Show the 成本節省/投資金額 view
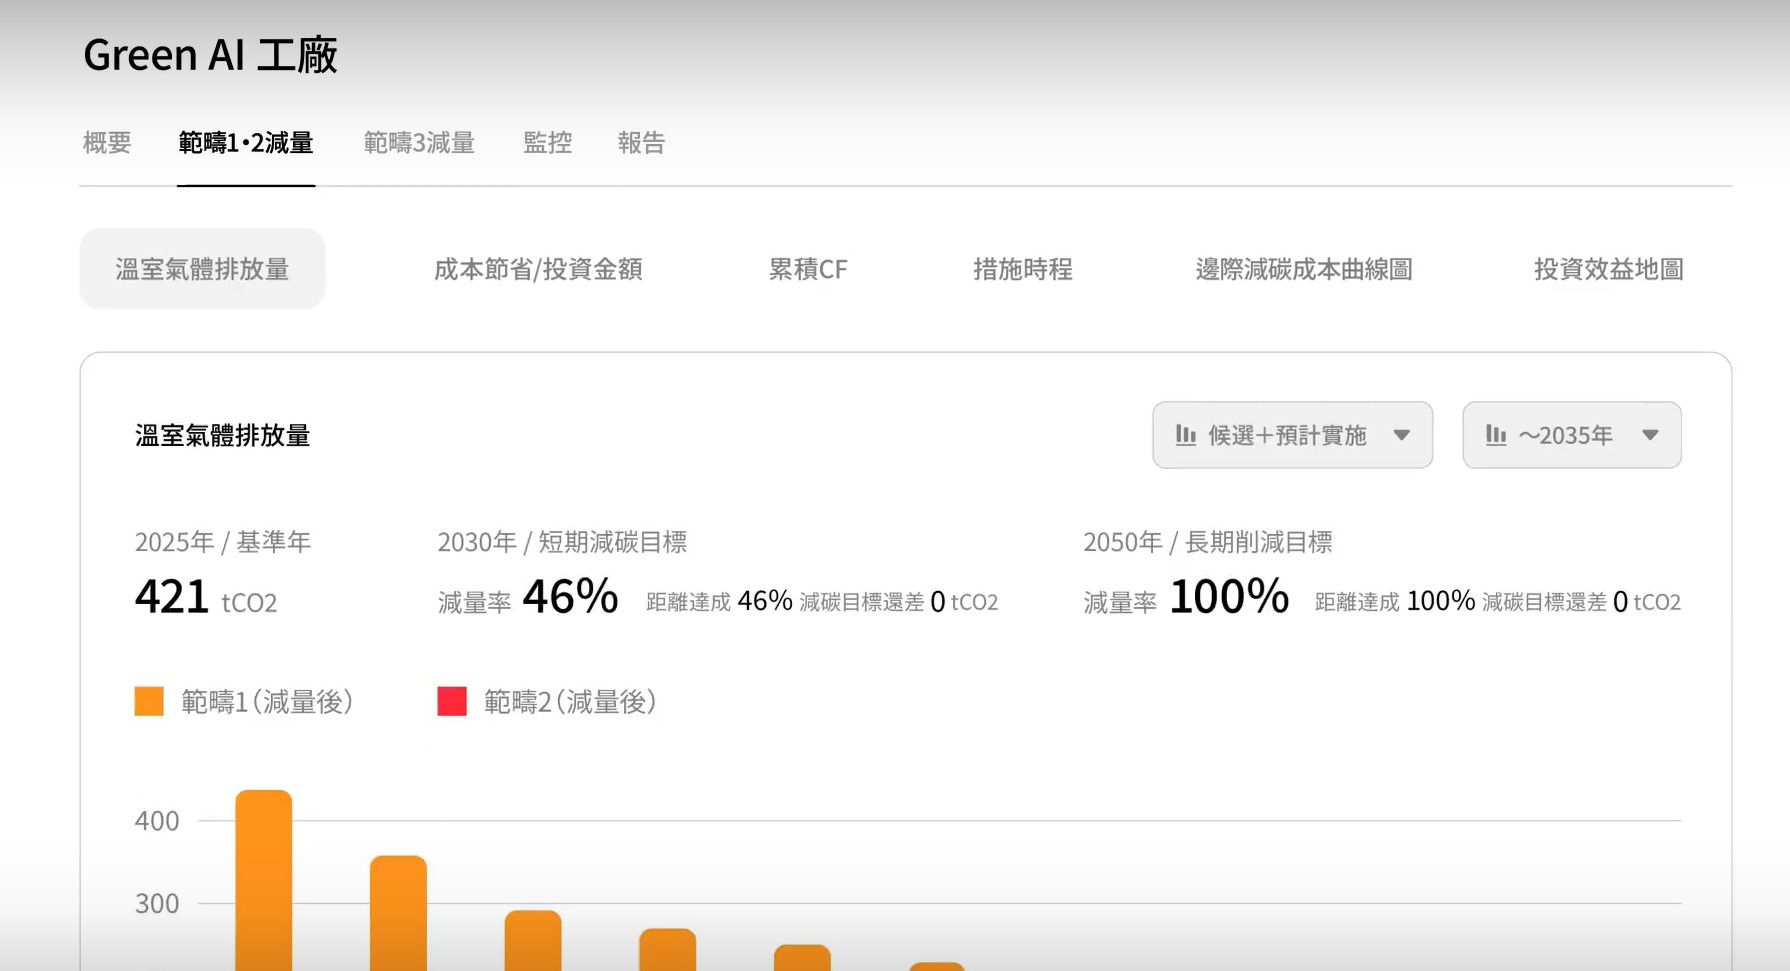Screen dimensions: 1790x971 click(538, 269)
